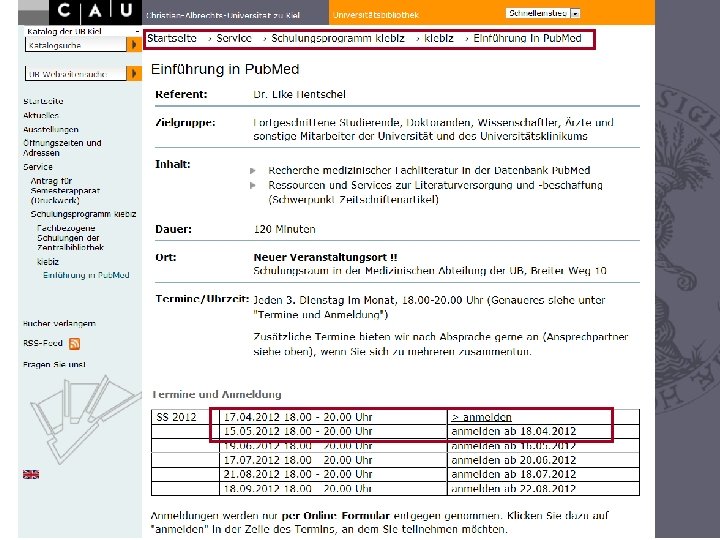Select the 21.08.2012 date cell

[x=333, y=474]
